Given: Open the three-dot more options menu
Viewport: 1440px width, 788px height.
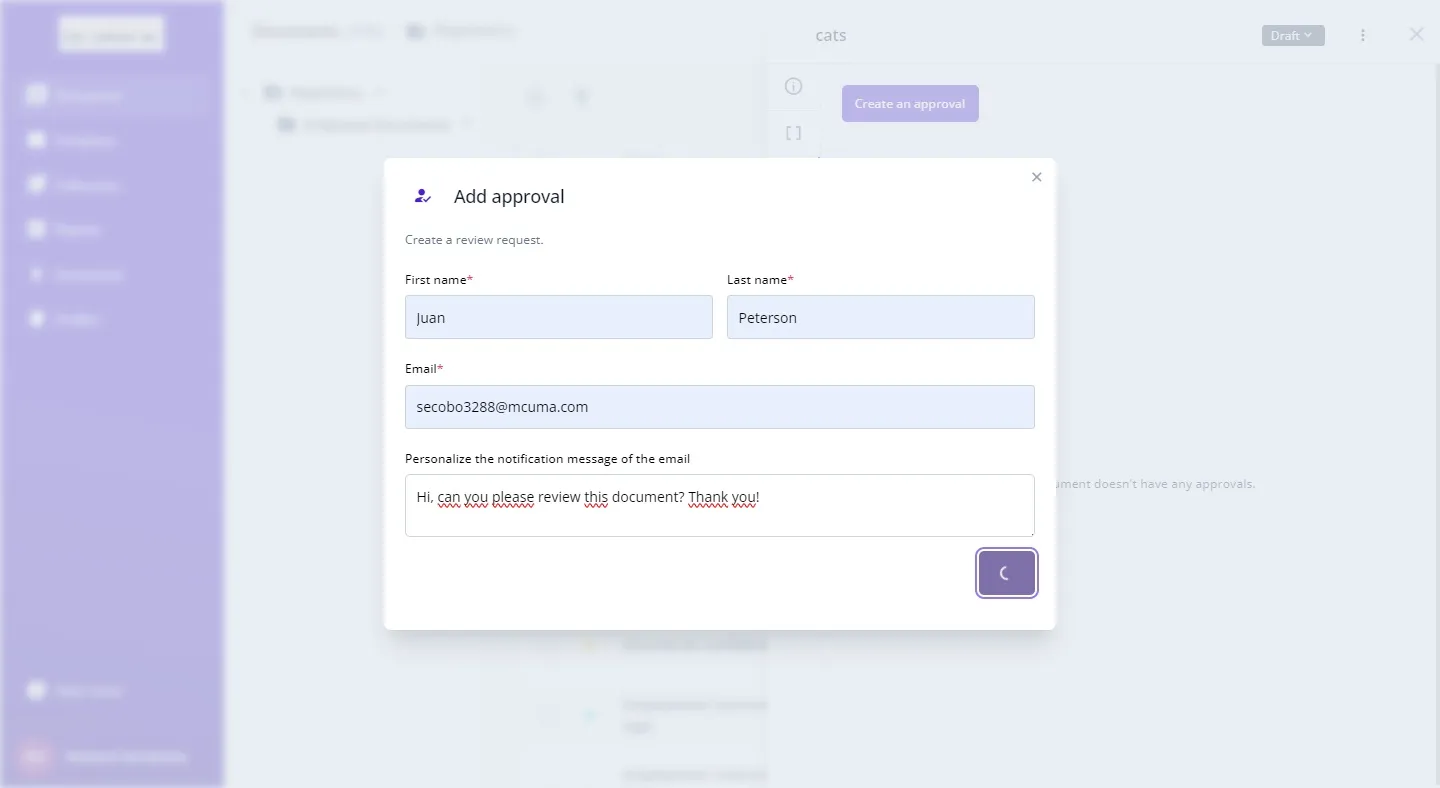Looking at the screenshot, I should point(1363,36).
